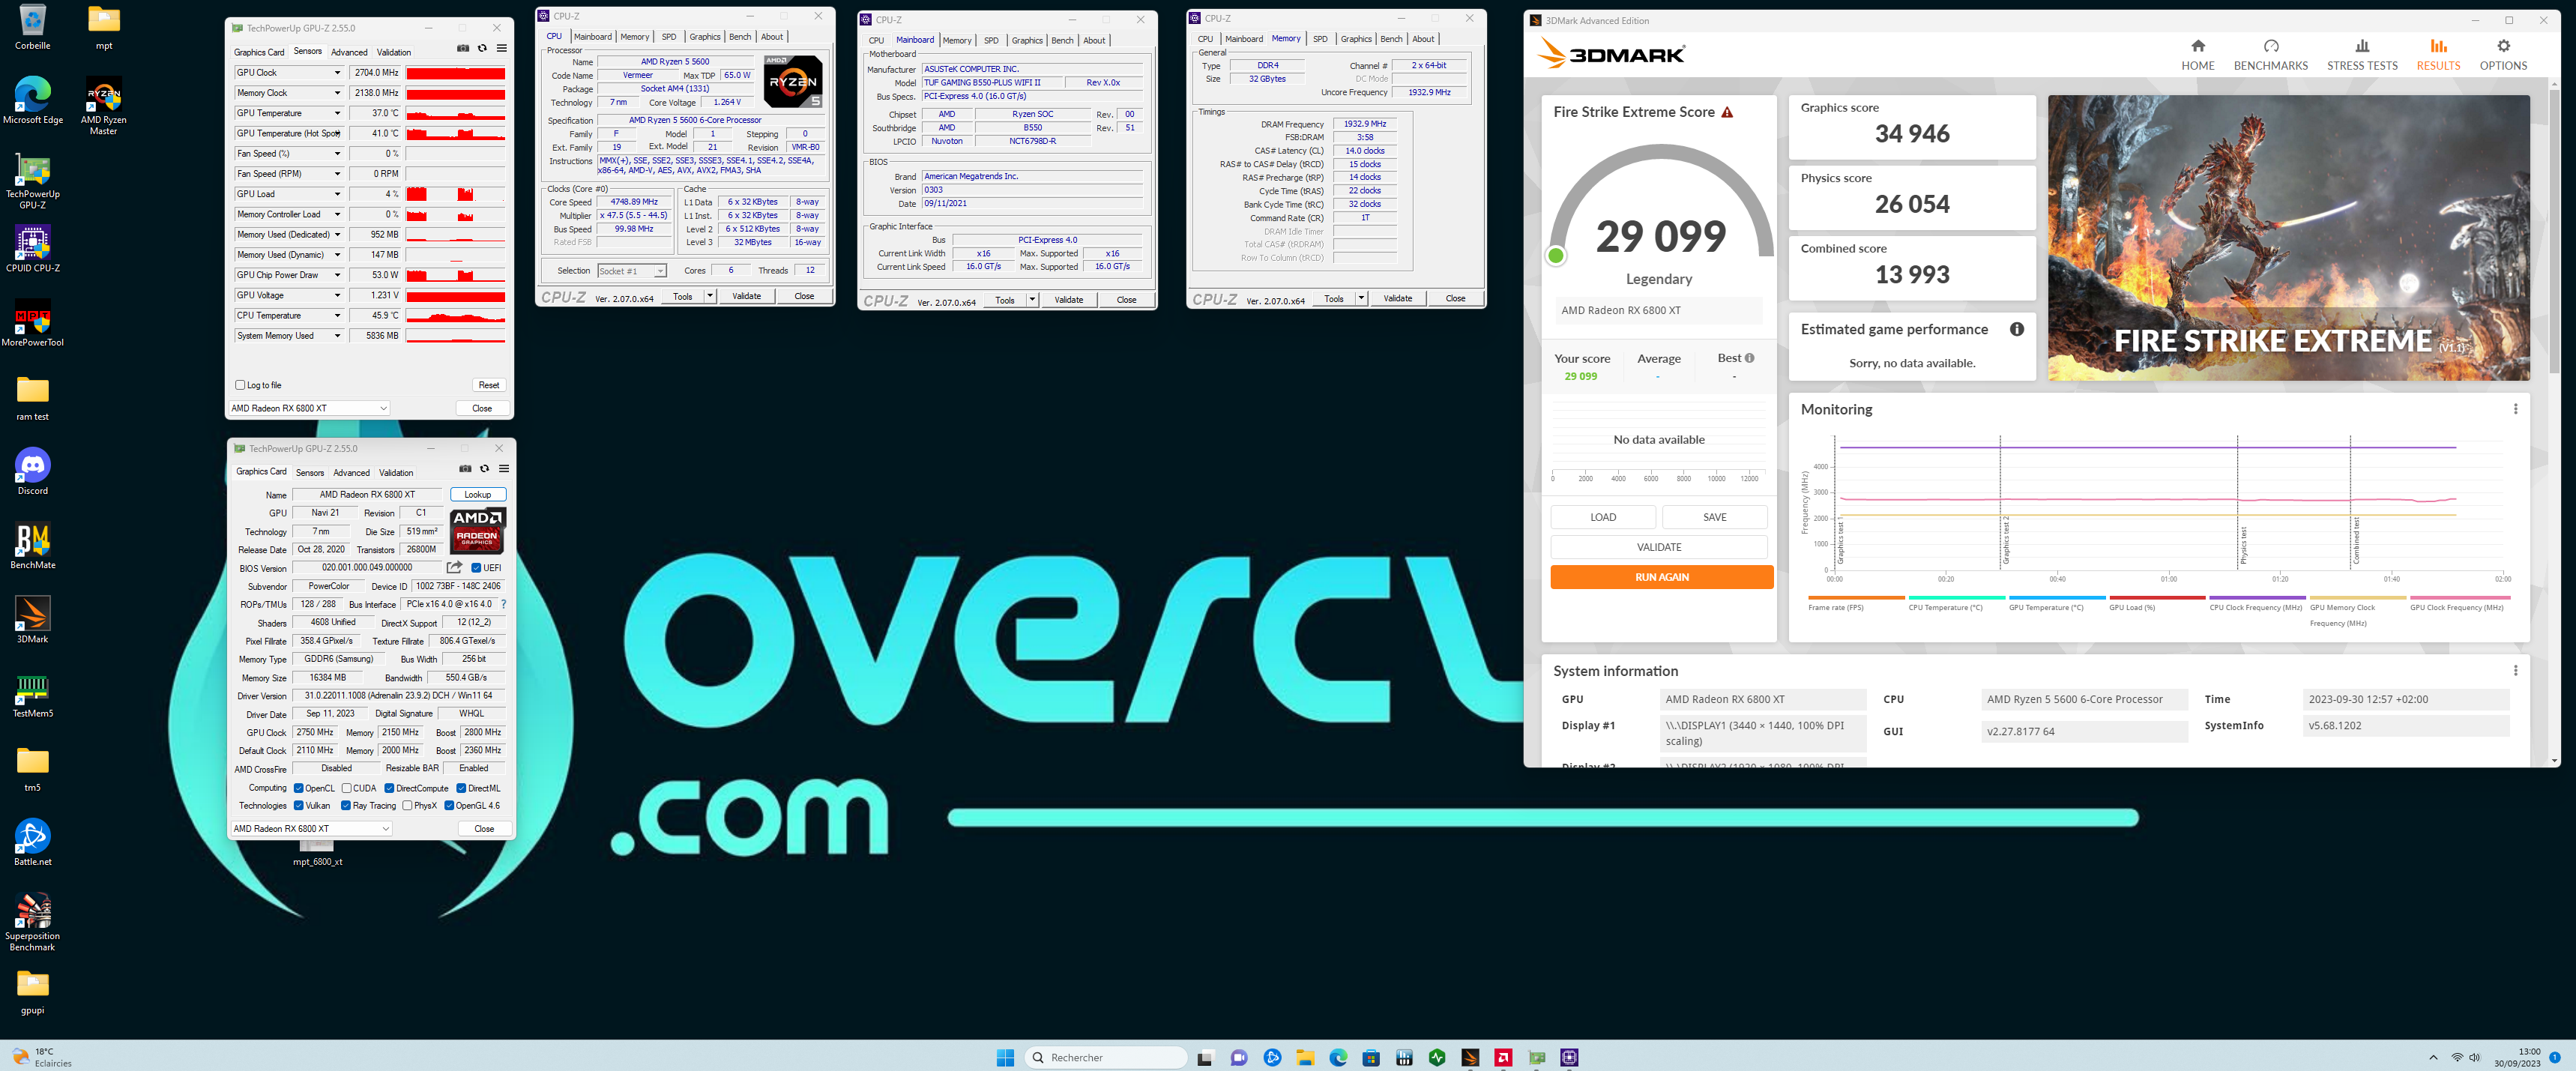The height and width of the screenshot is (1071, 2576).
Task: Select the Superposition Benchmark desktop icon
Action: [32, 922]
